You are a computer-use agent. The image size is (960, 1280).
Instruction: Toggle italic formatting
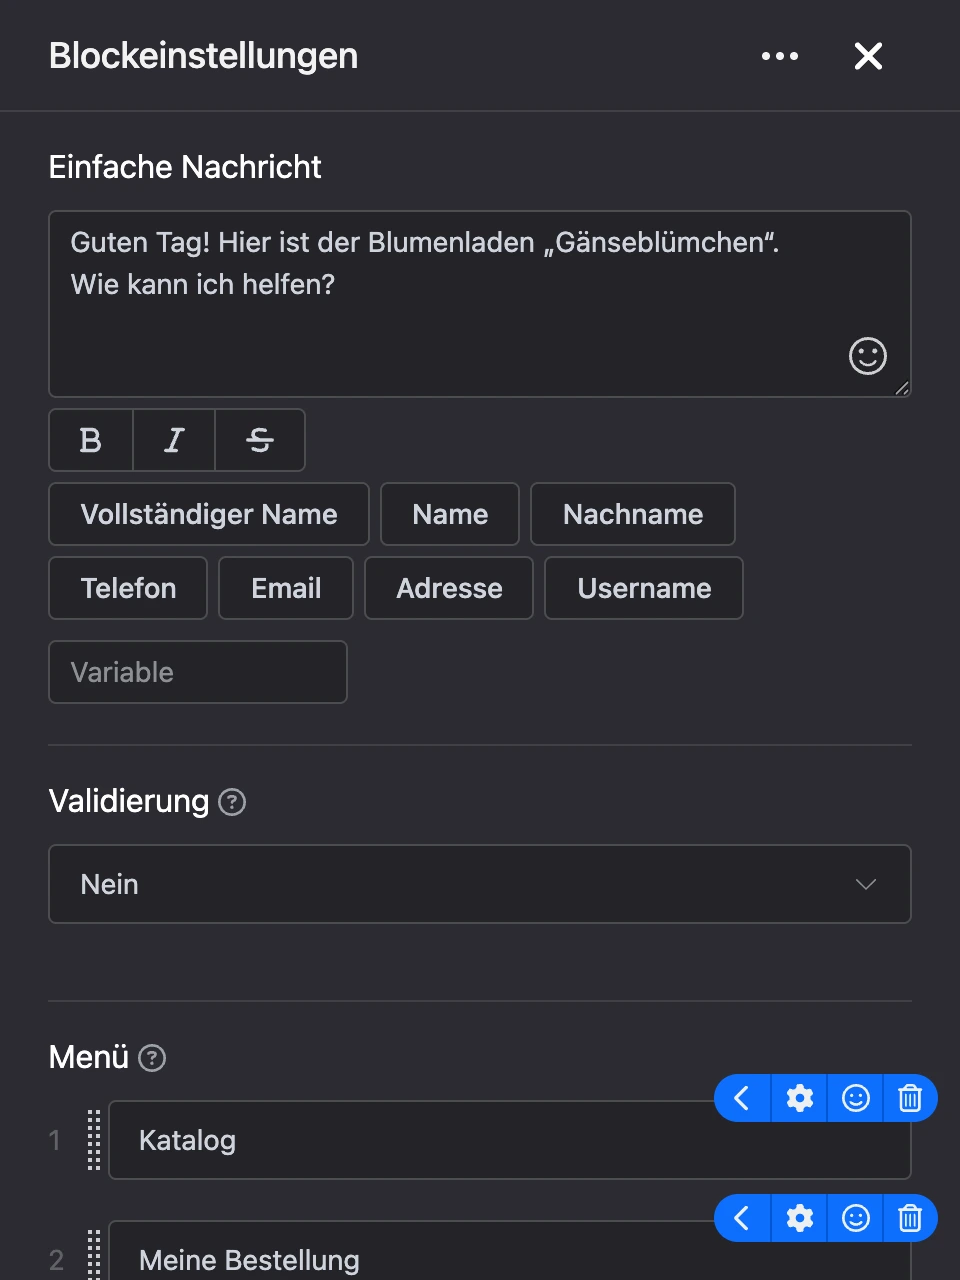tap(174, 440)
